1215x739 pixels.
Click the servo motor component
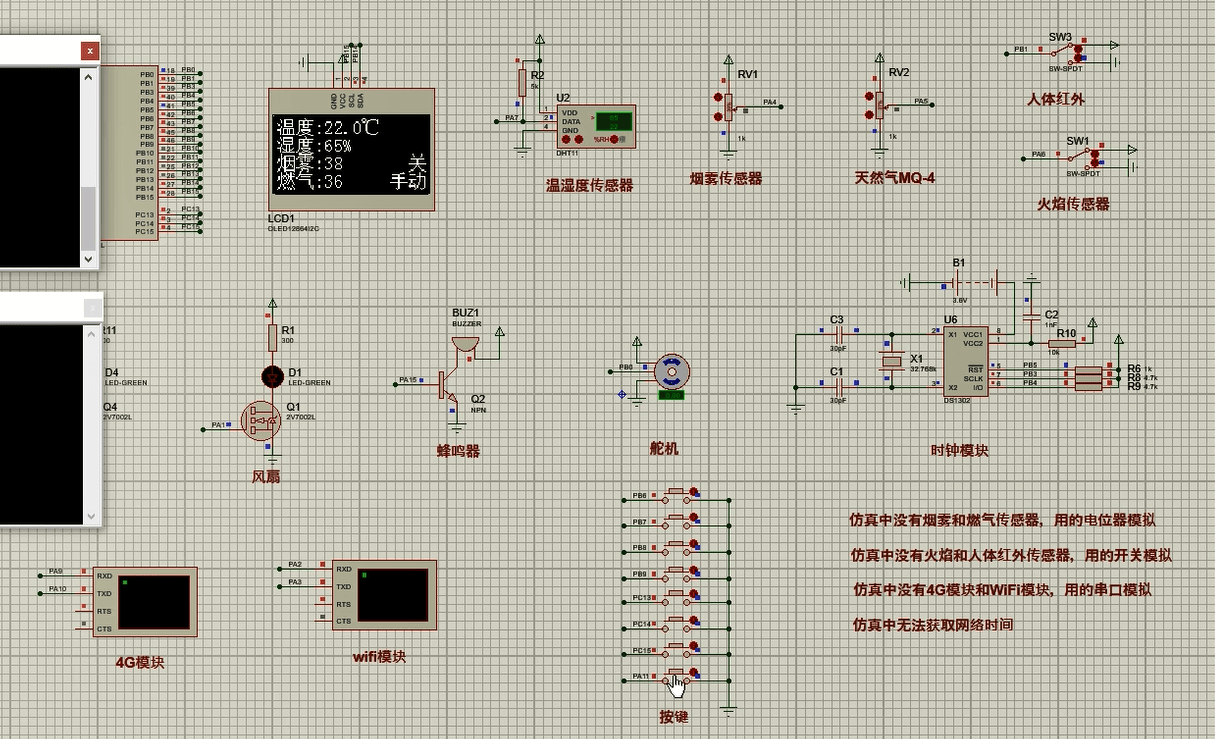pos(672,372)
